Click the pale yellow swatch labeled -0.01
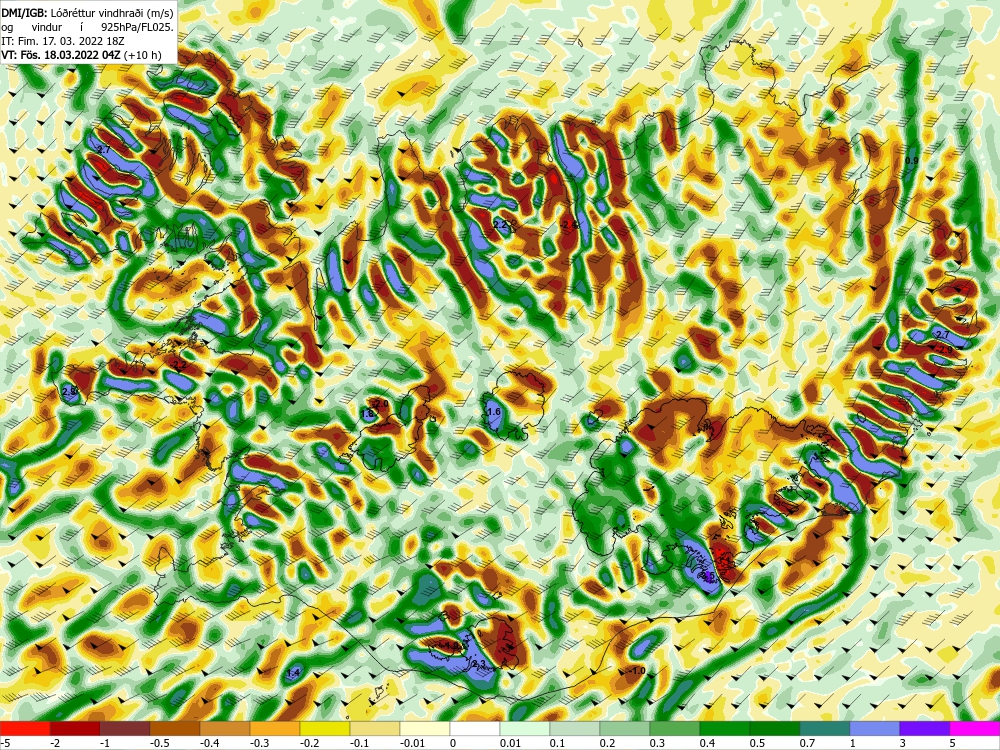The image size is (1000, 750). [425, 728]
